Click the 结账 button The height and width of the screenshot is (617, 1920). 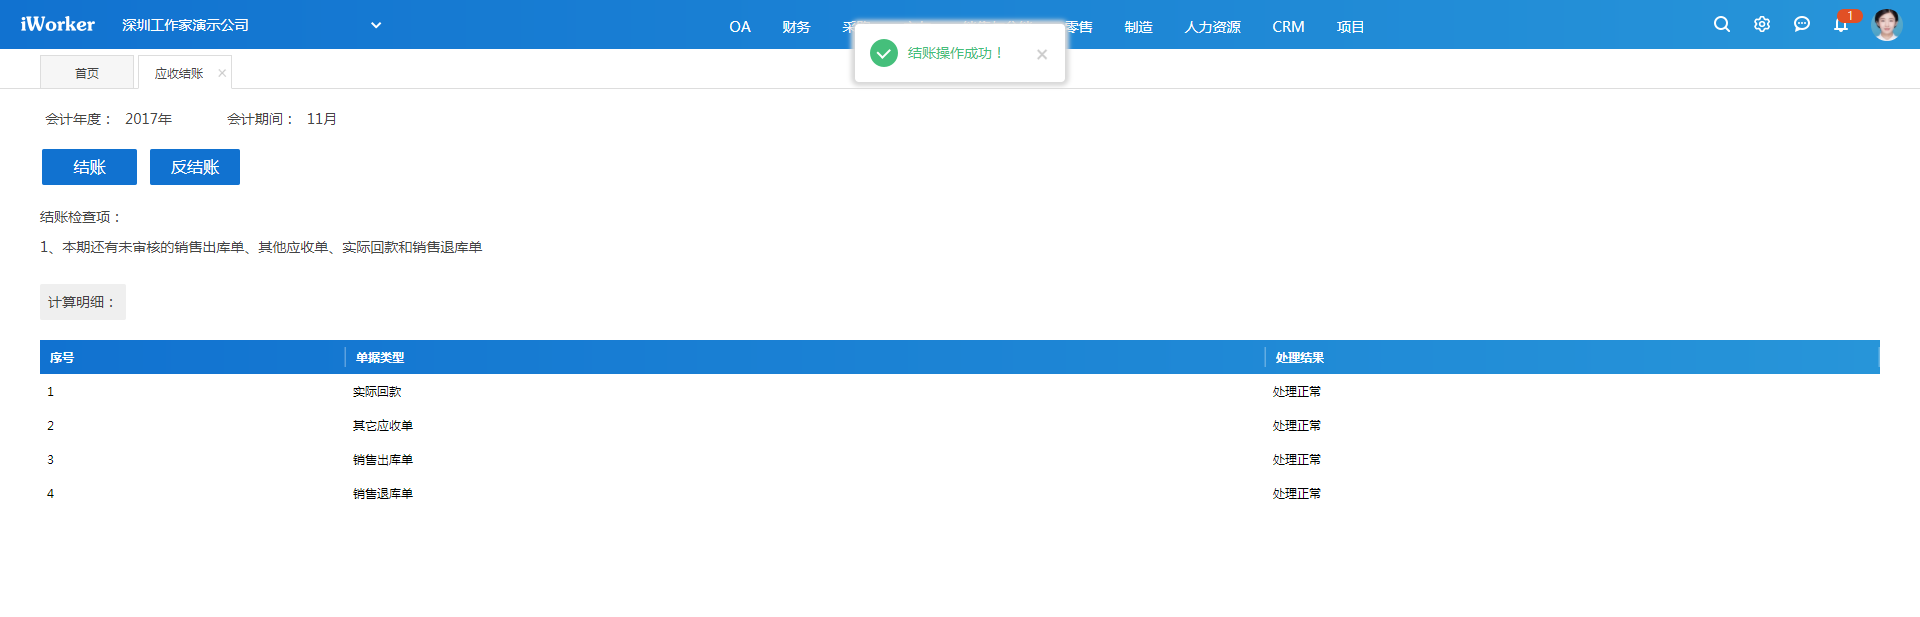pyautogui.click(x=89, y=167)
